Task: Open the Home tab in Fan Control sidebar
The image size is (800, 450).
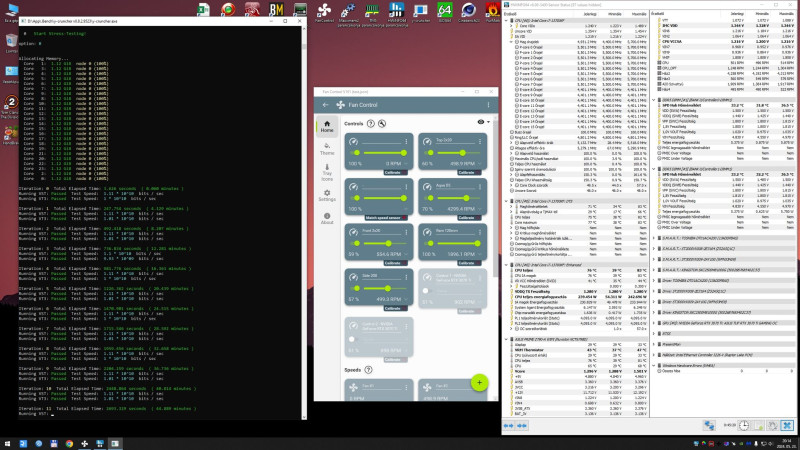Action: (x=327, y=127)
